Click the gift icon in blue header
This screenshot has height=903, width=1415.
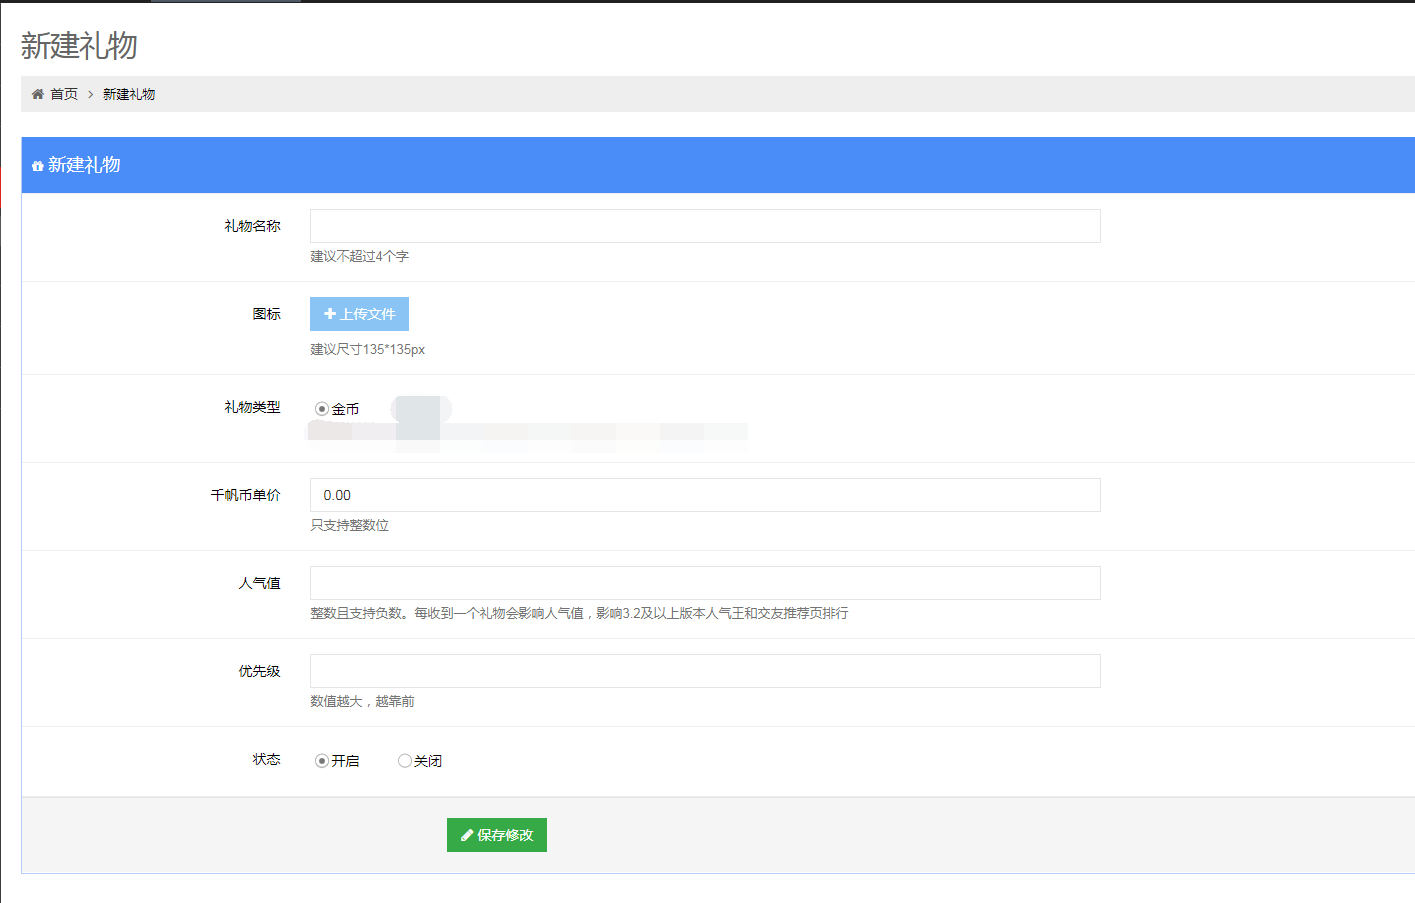pyautogui.click(x=38, y=166)
